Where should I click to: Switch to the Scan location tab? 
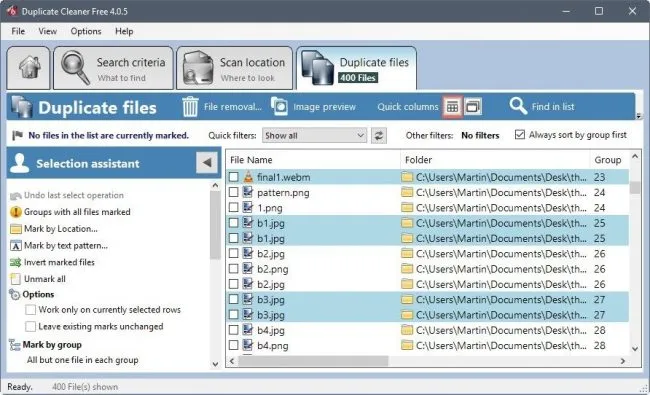pos(235,68)
